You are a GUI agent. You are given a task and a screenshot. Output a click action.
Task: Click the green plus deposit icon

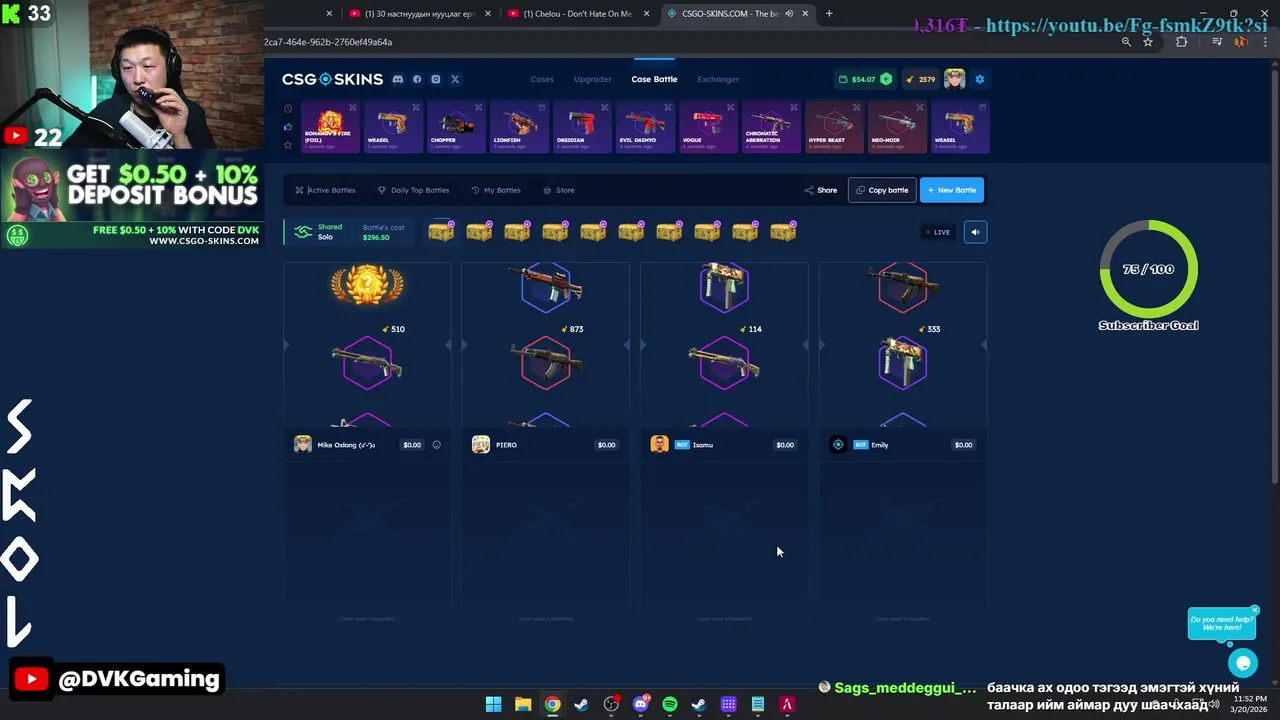pos(886,79)
